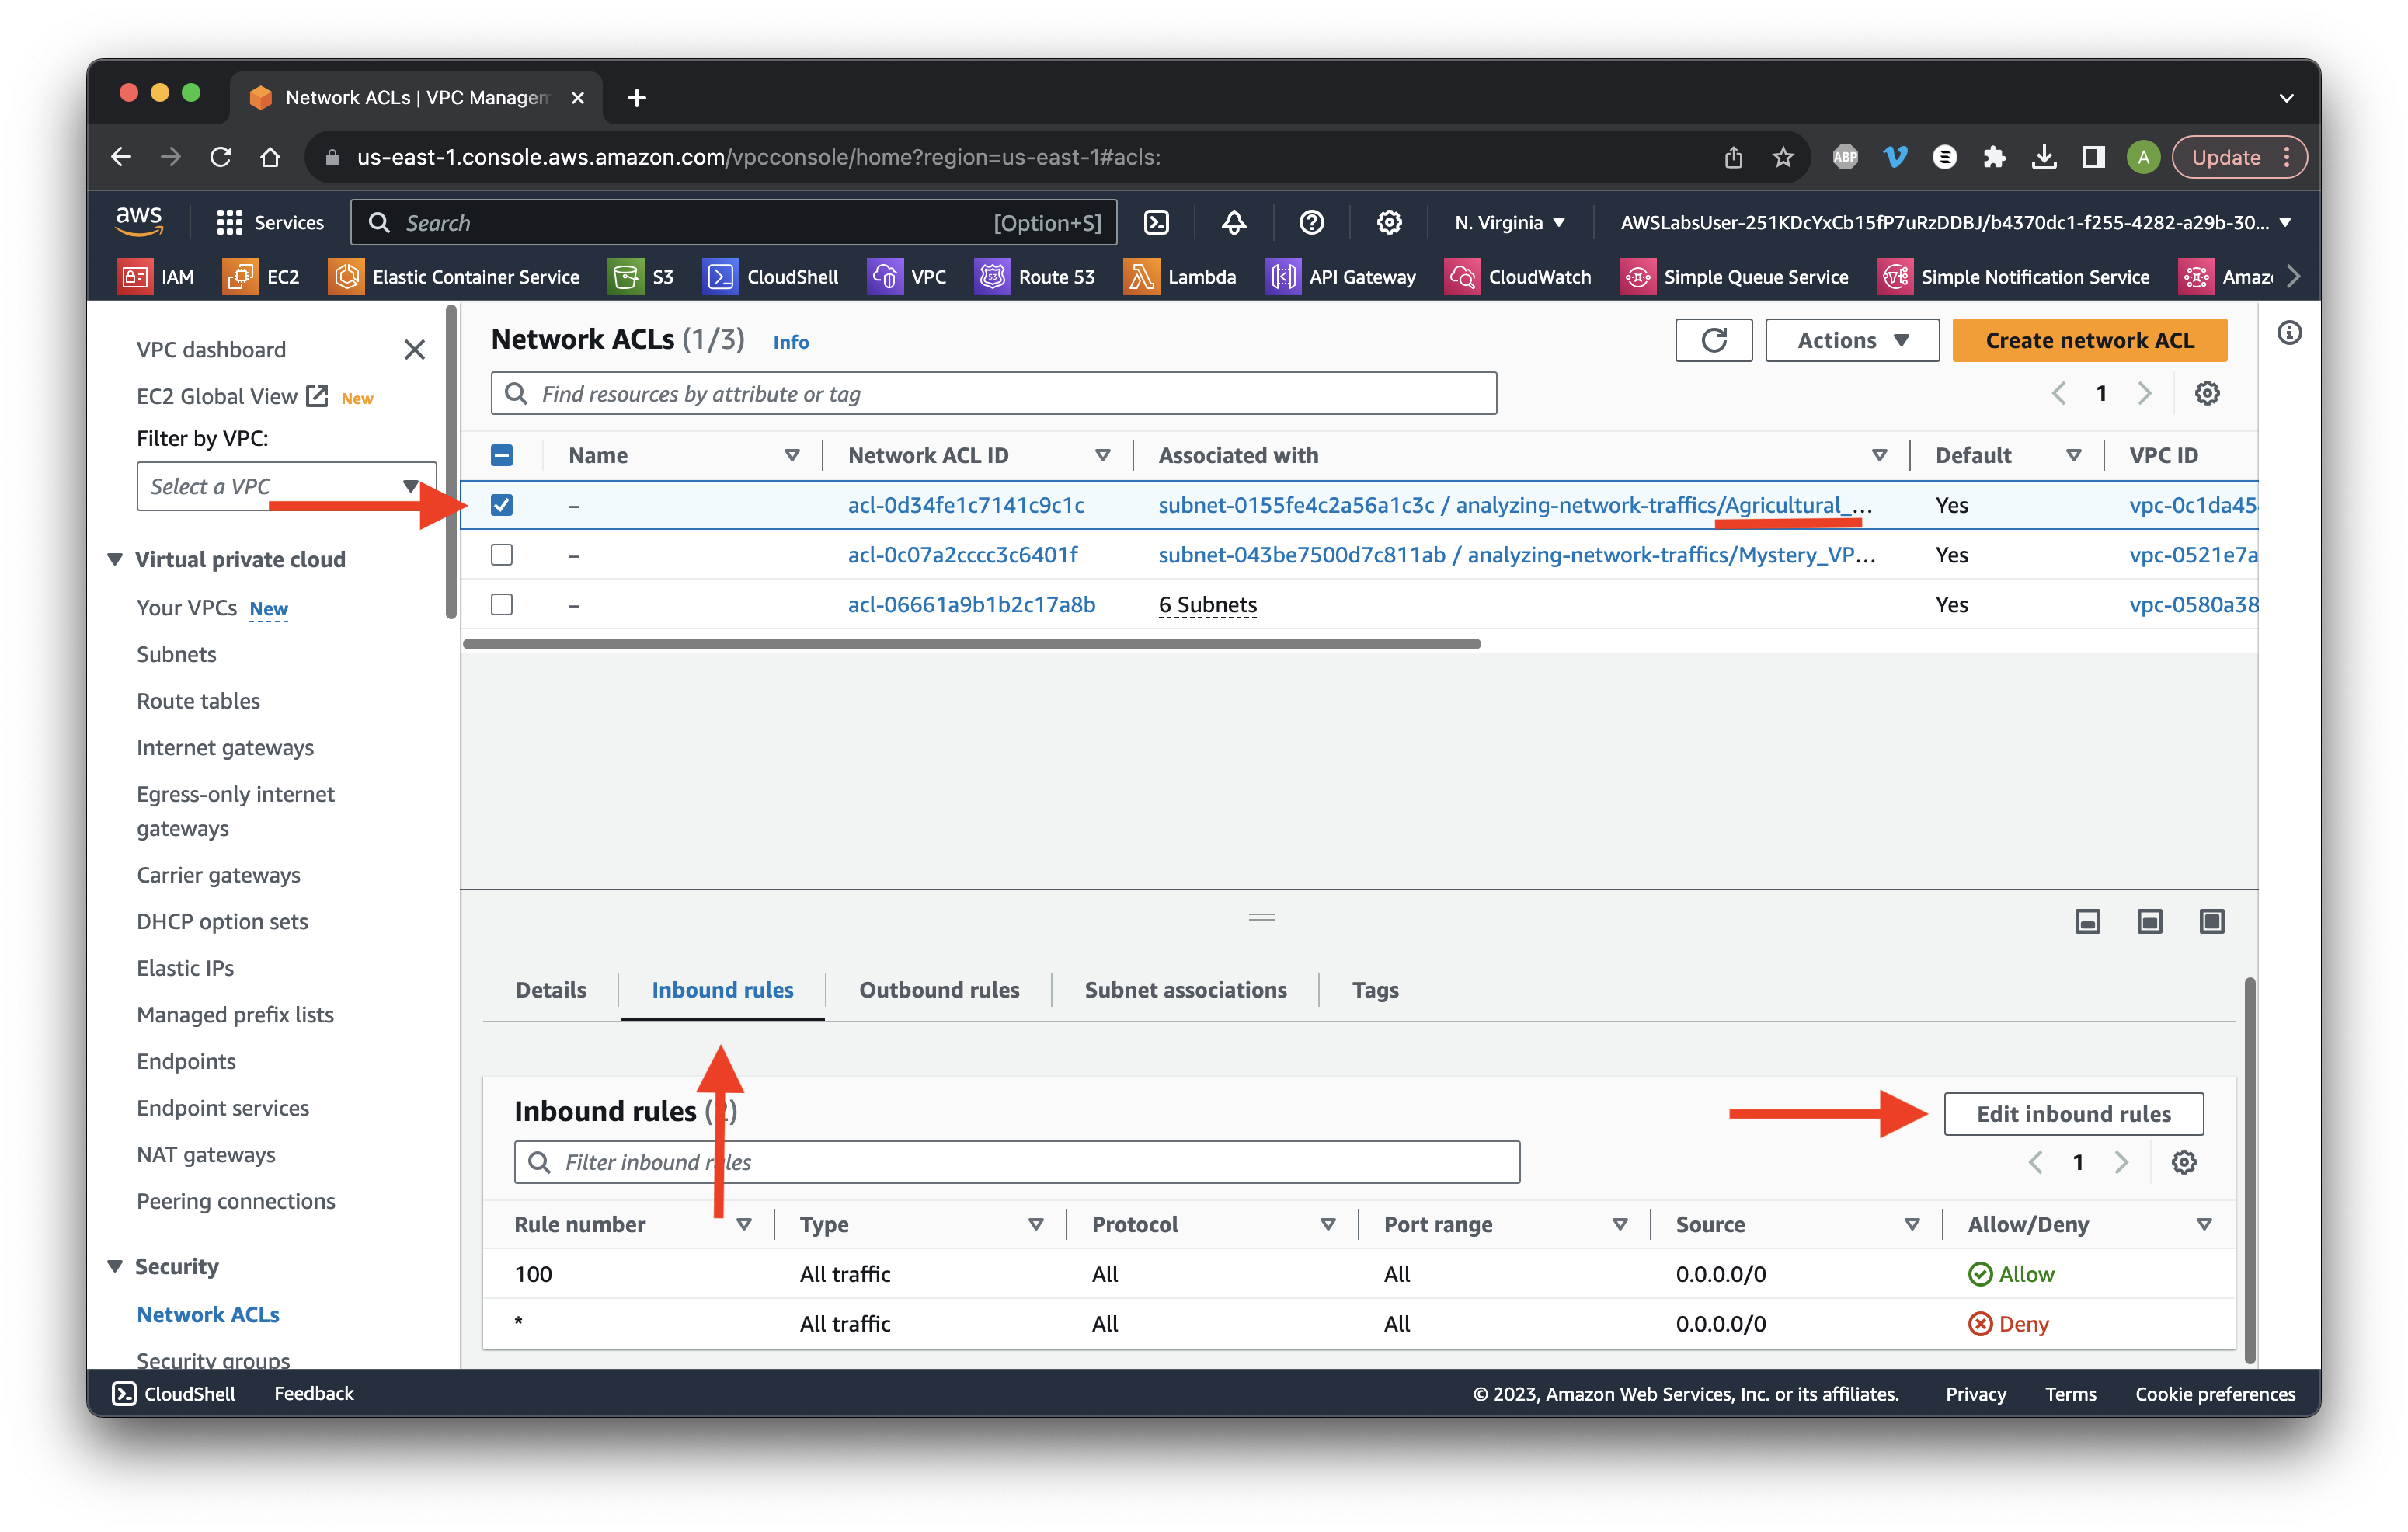Open the Services grid menu
The width and height of the screenshot is (2408, 1532).
coord(270,222)
